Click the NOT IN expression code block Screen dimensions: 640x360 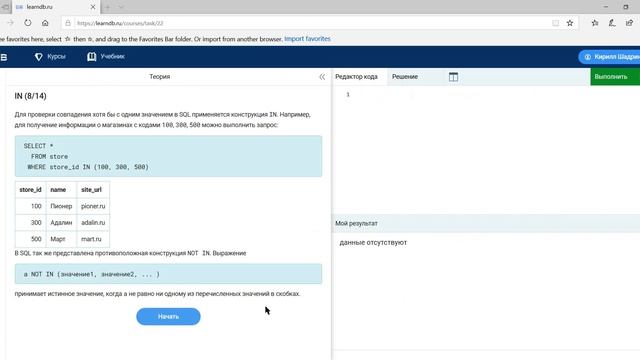(168, 274)
